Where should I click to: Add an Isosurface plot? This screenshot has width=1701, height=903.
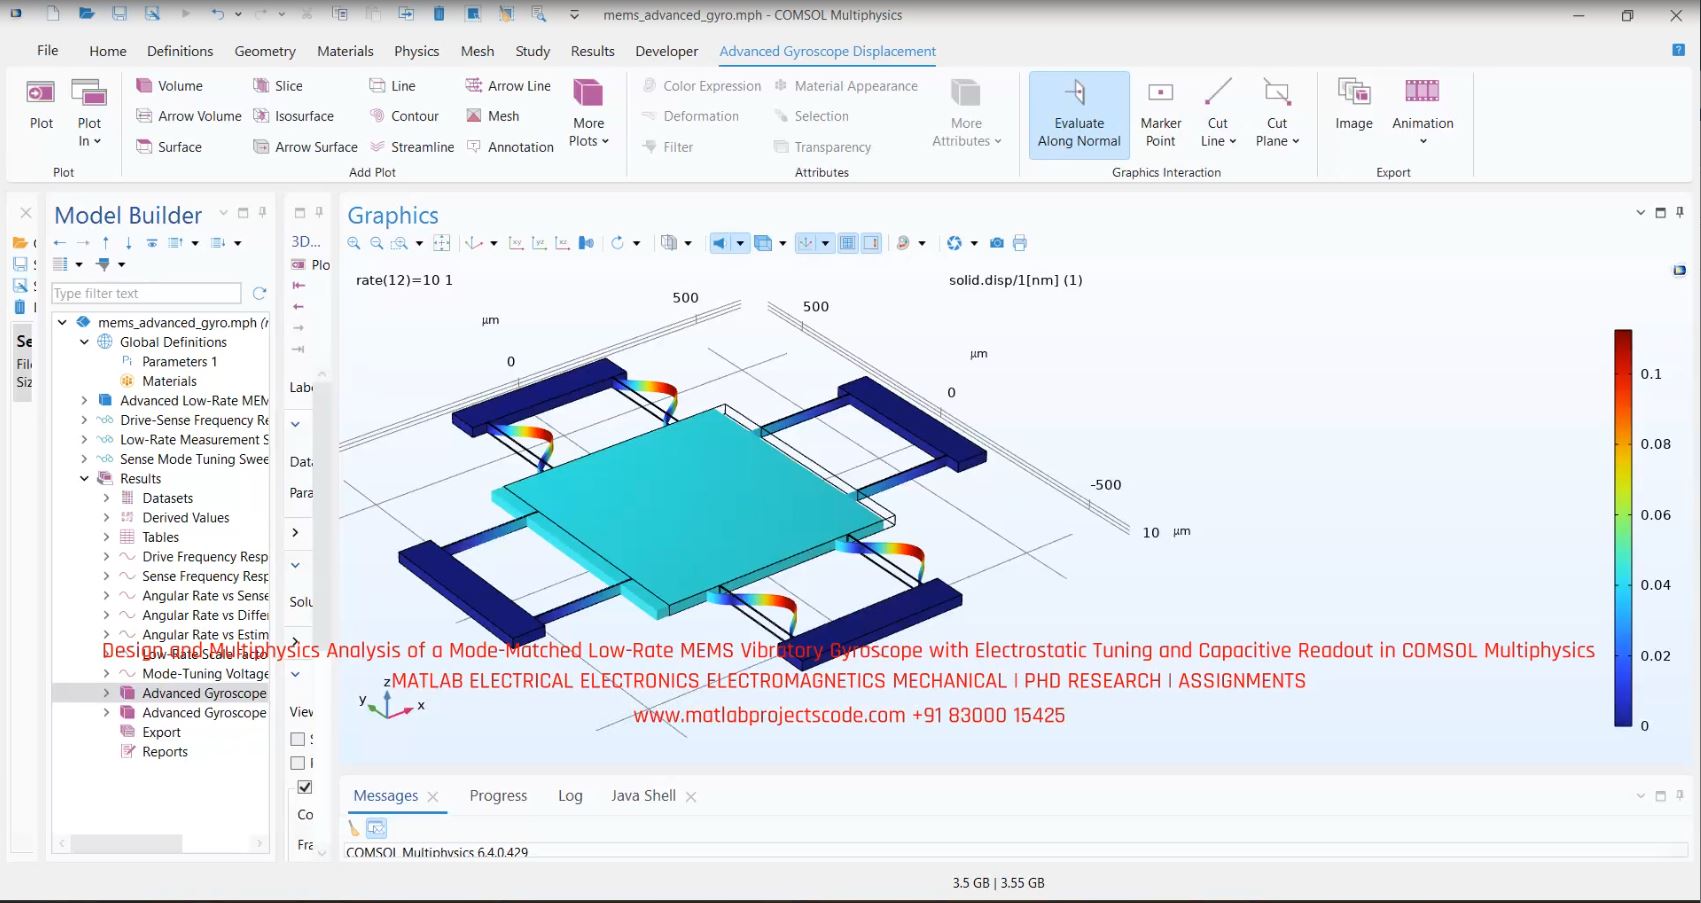click(293, 116)
